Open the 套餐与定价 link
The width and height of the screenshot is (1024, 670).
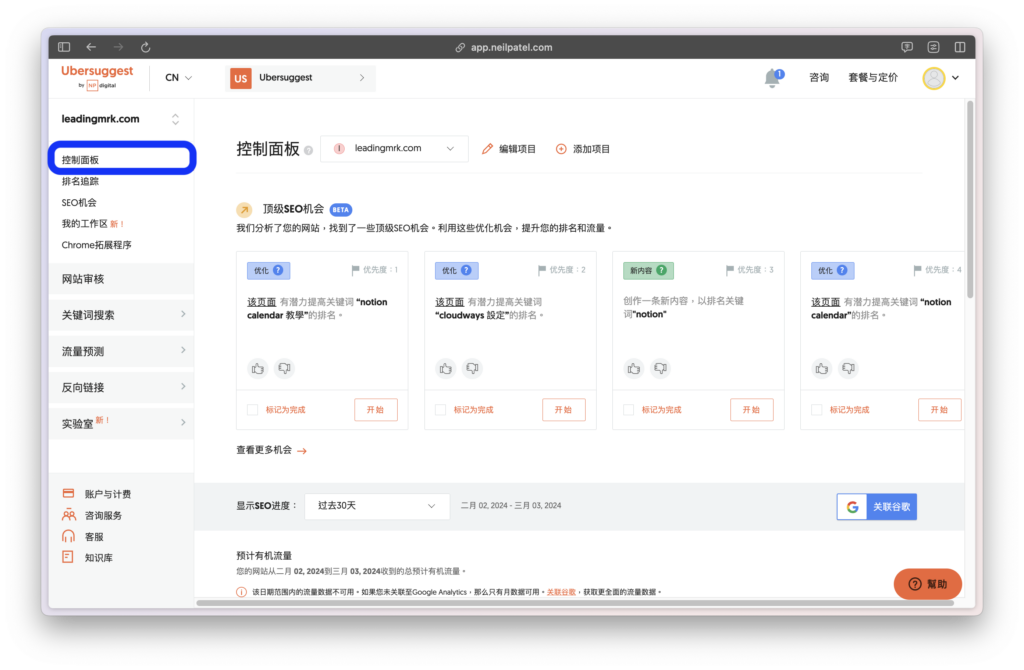point(873,78)
